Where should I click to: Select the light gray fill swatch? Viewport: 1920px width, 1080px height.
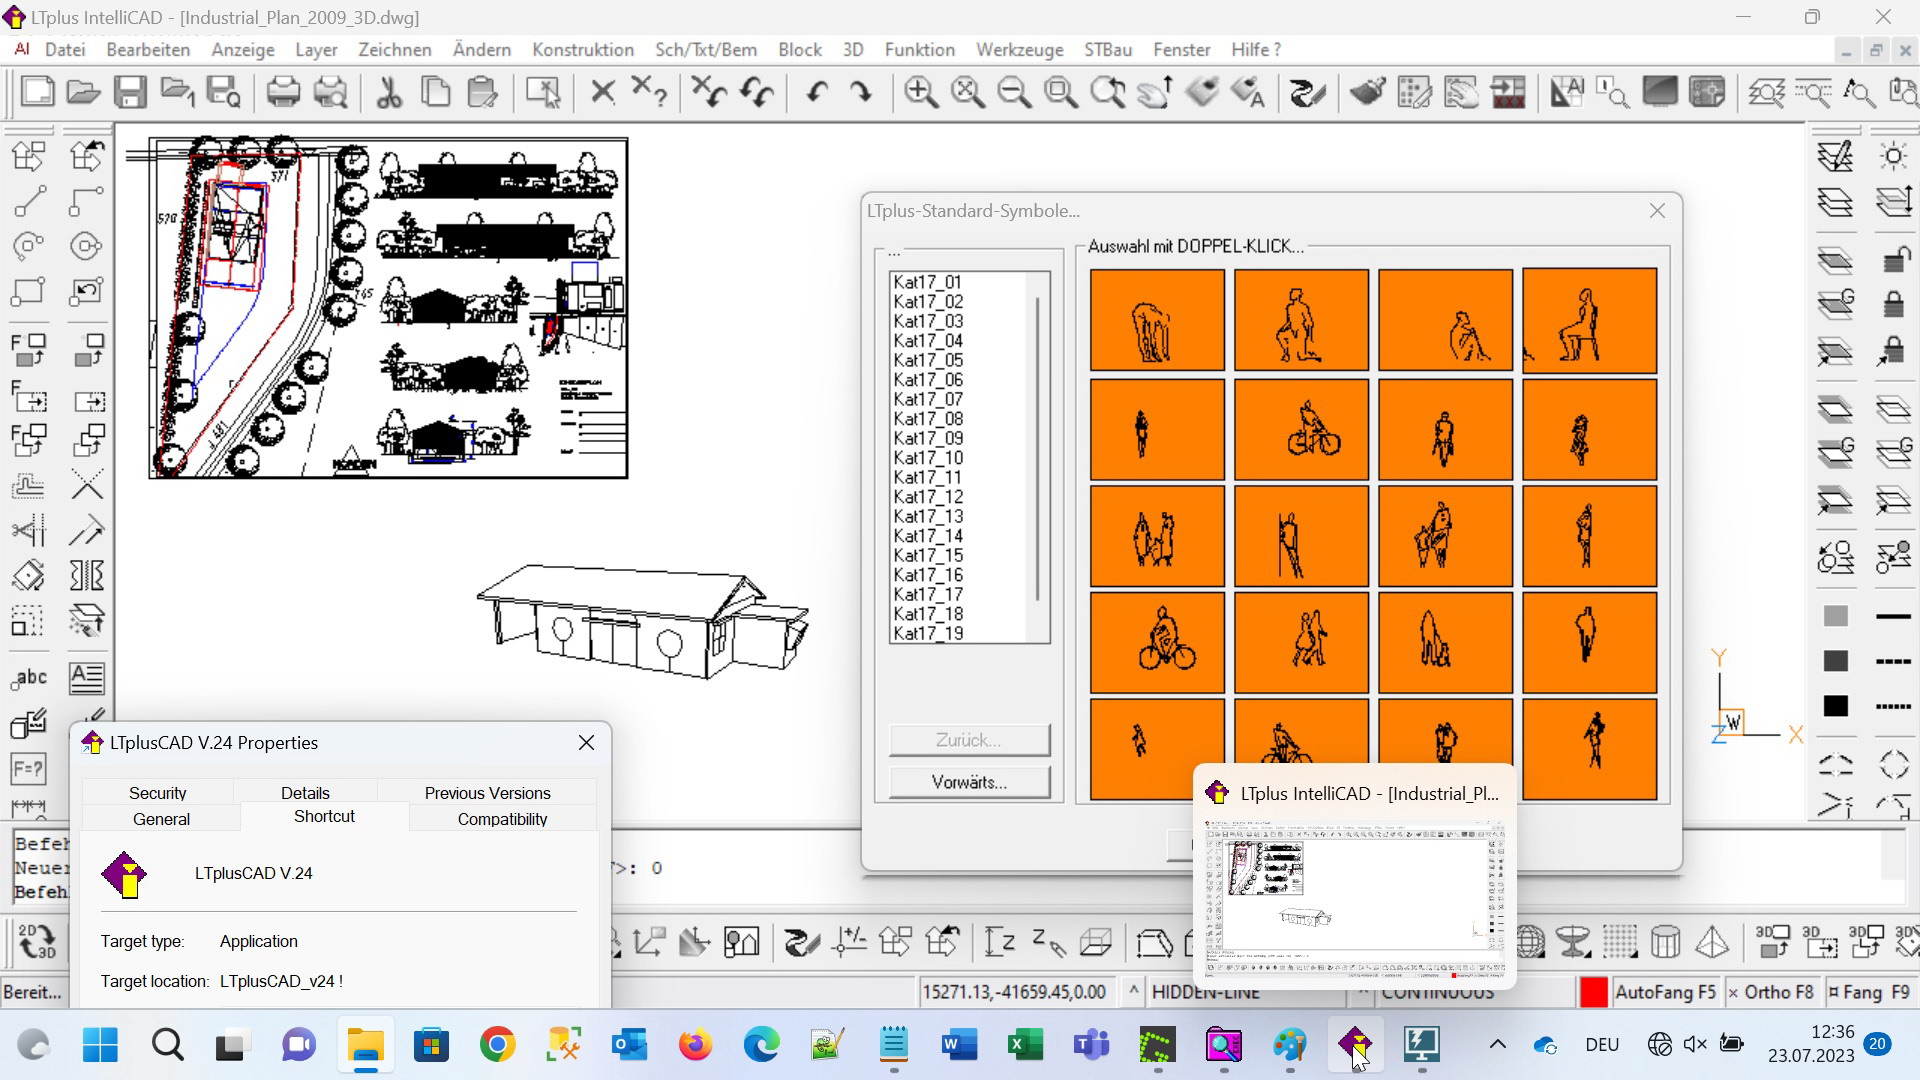1835,616
